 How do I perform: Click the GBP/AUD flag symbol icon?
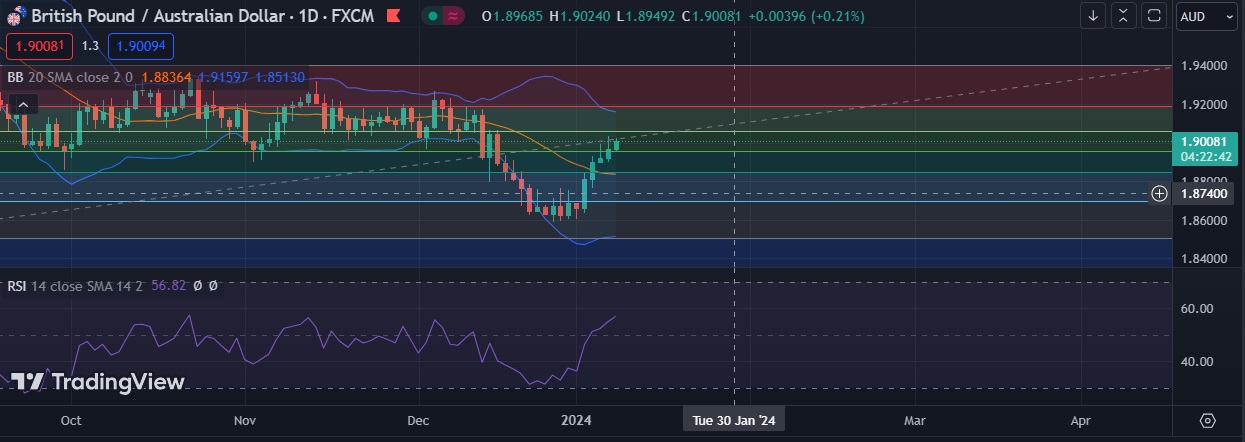pyautogui.click(x=14, y=15)
